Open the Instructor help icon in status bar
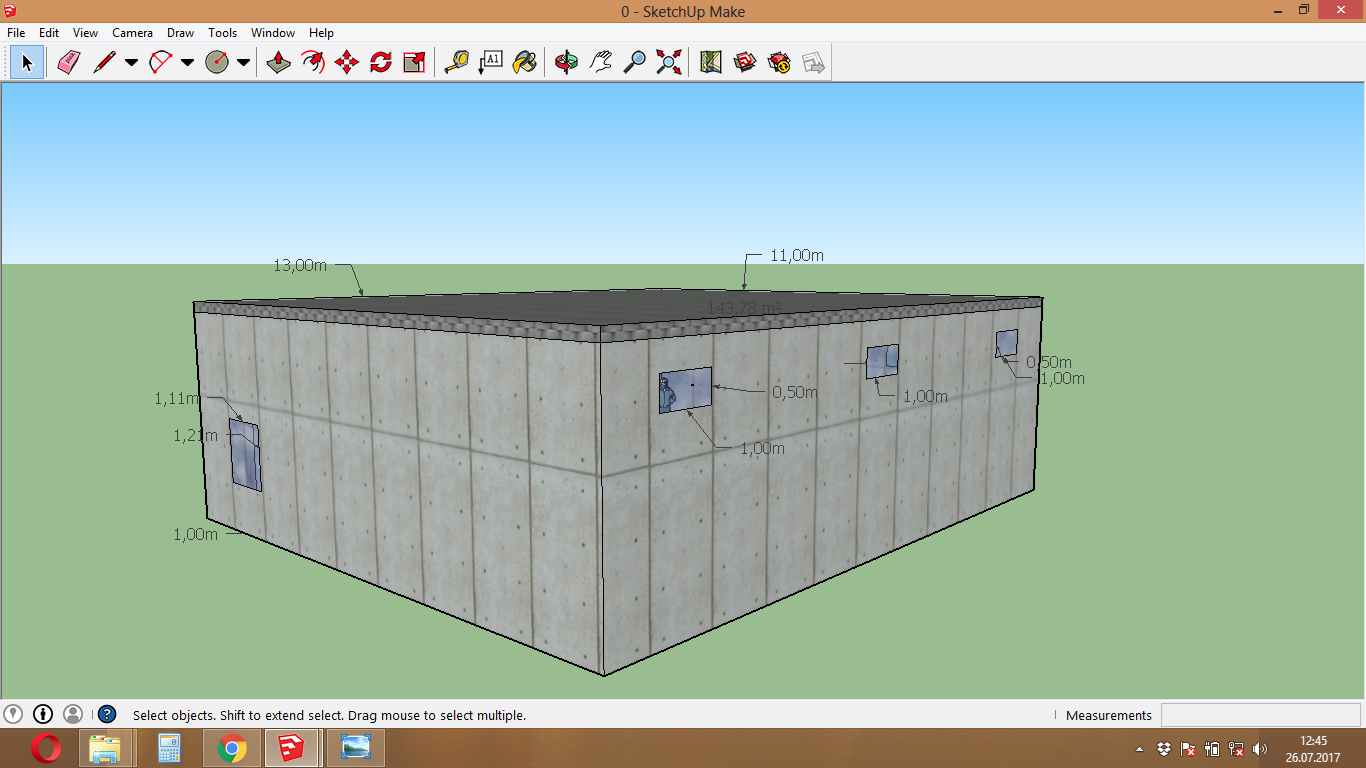 click(x=107, y=715)
